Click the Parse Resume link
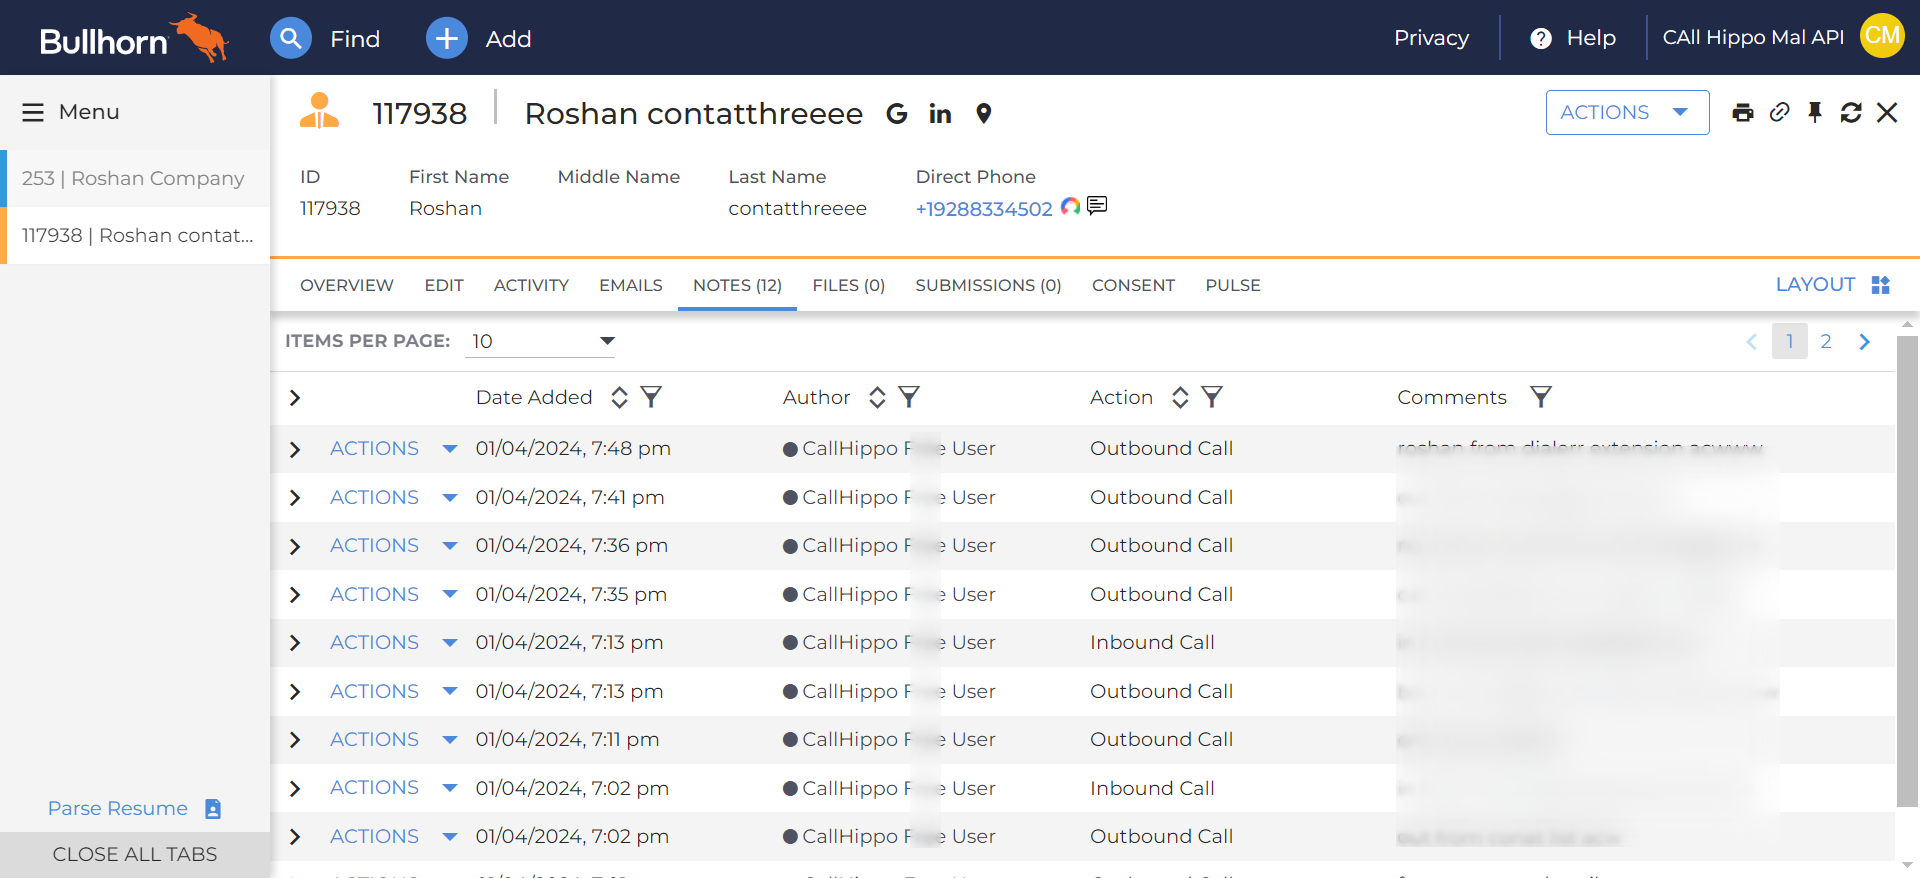 point(118,808)
